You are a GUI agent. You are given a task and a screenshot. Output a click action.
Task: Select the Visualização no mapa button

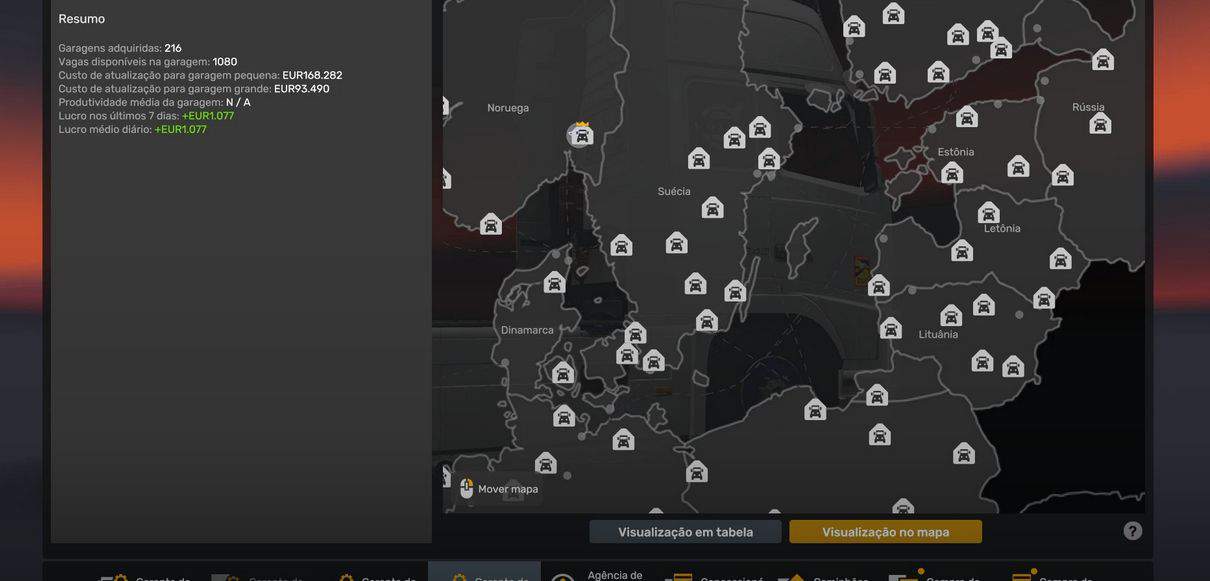pos(885,532)
